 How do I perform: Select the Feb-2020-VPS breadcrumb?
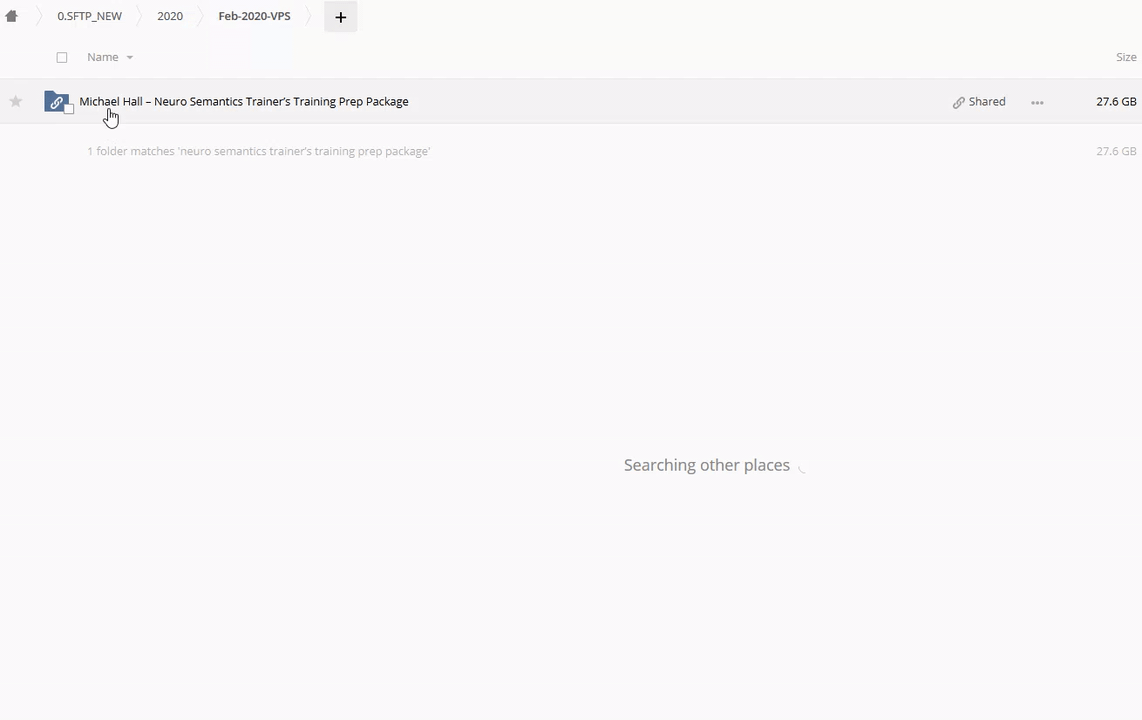point(254,16)
